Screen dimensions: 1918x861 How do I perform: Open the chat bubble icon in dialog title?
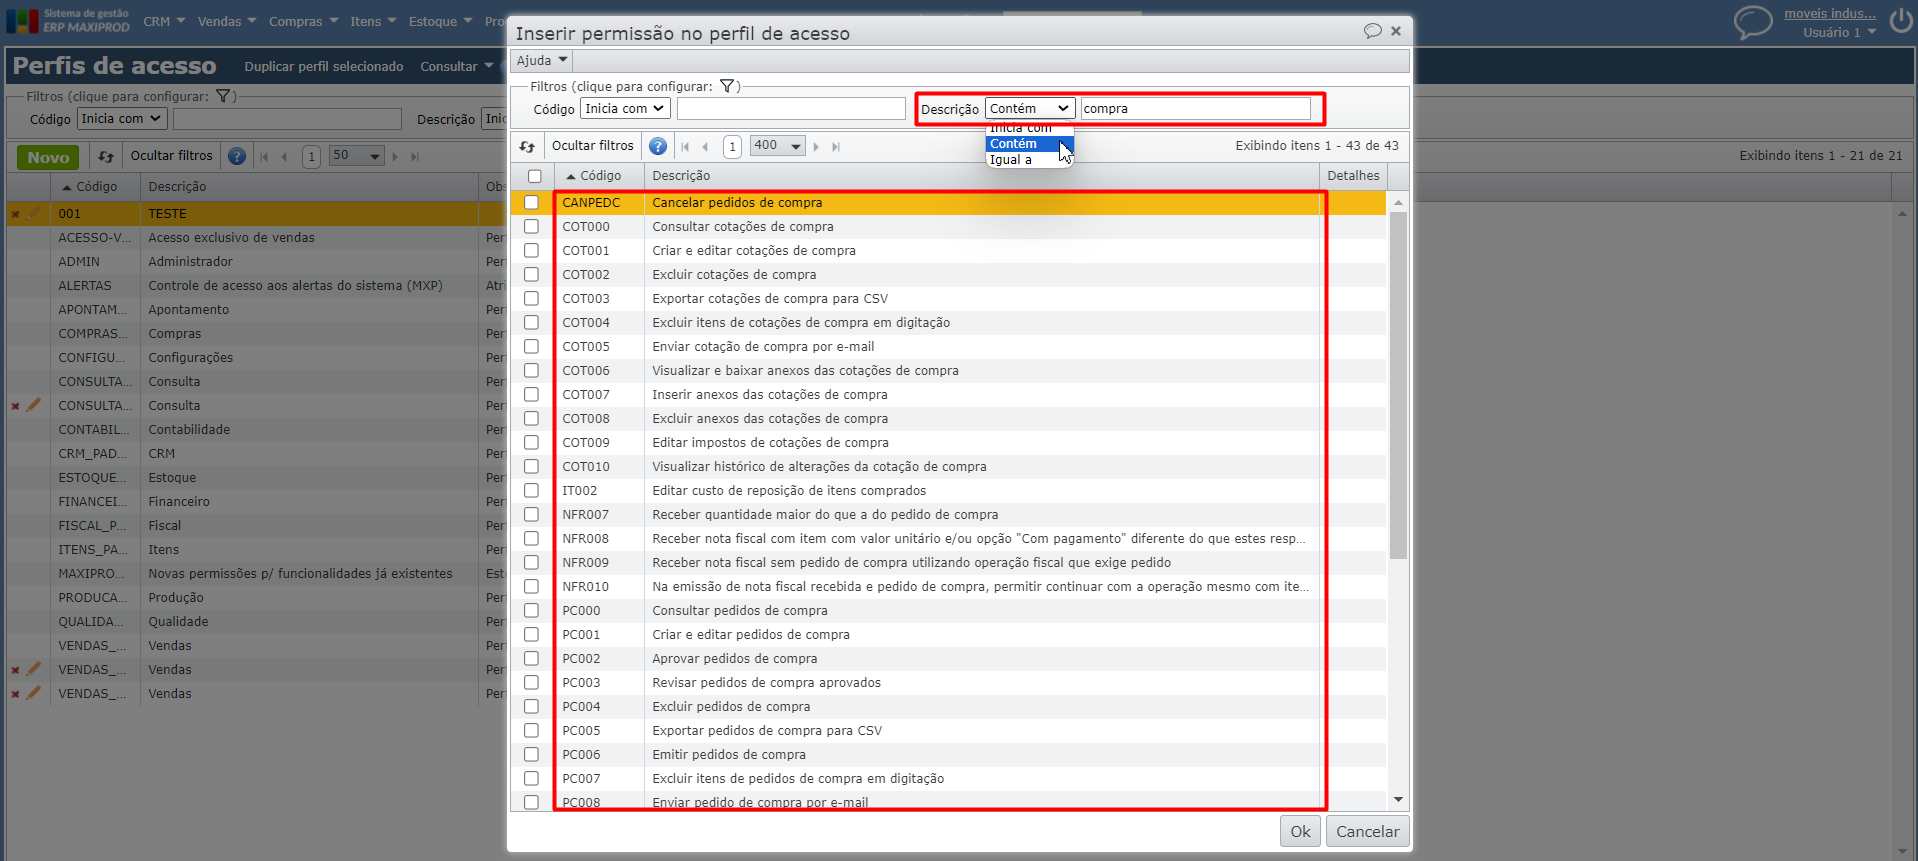[1372, 31]
